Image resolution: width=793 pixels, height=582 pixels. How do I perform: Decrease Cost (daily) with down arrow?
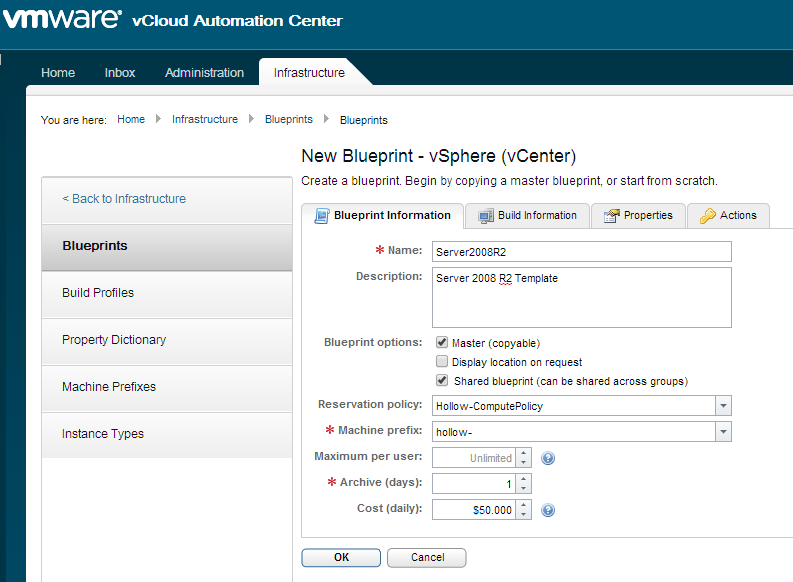point(523,515)
